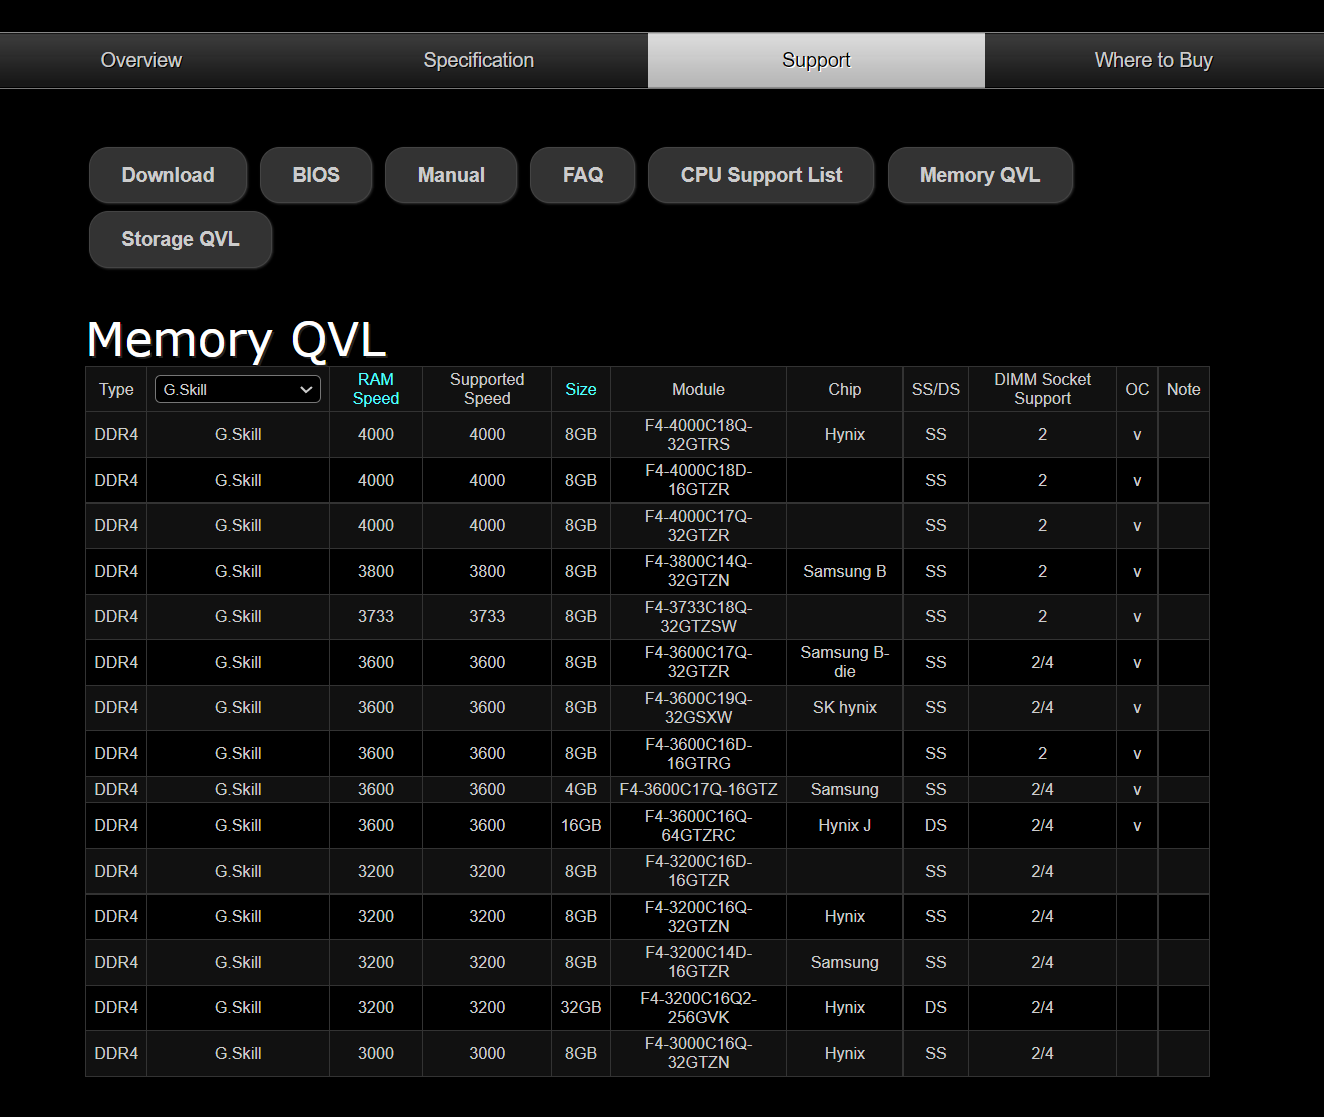Screen dimensions: 1324x1117
Task: Click the Supported Speed column header
Action: point(487,389)
